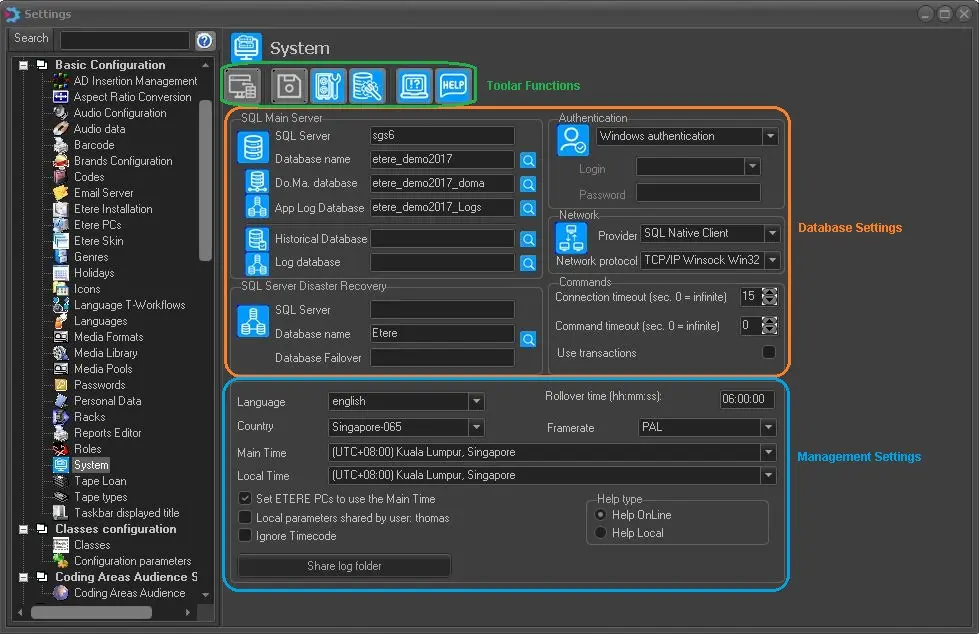Tick the Ignore Timecode checkbox

click(245, 536)
